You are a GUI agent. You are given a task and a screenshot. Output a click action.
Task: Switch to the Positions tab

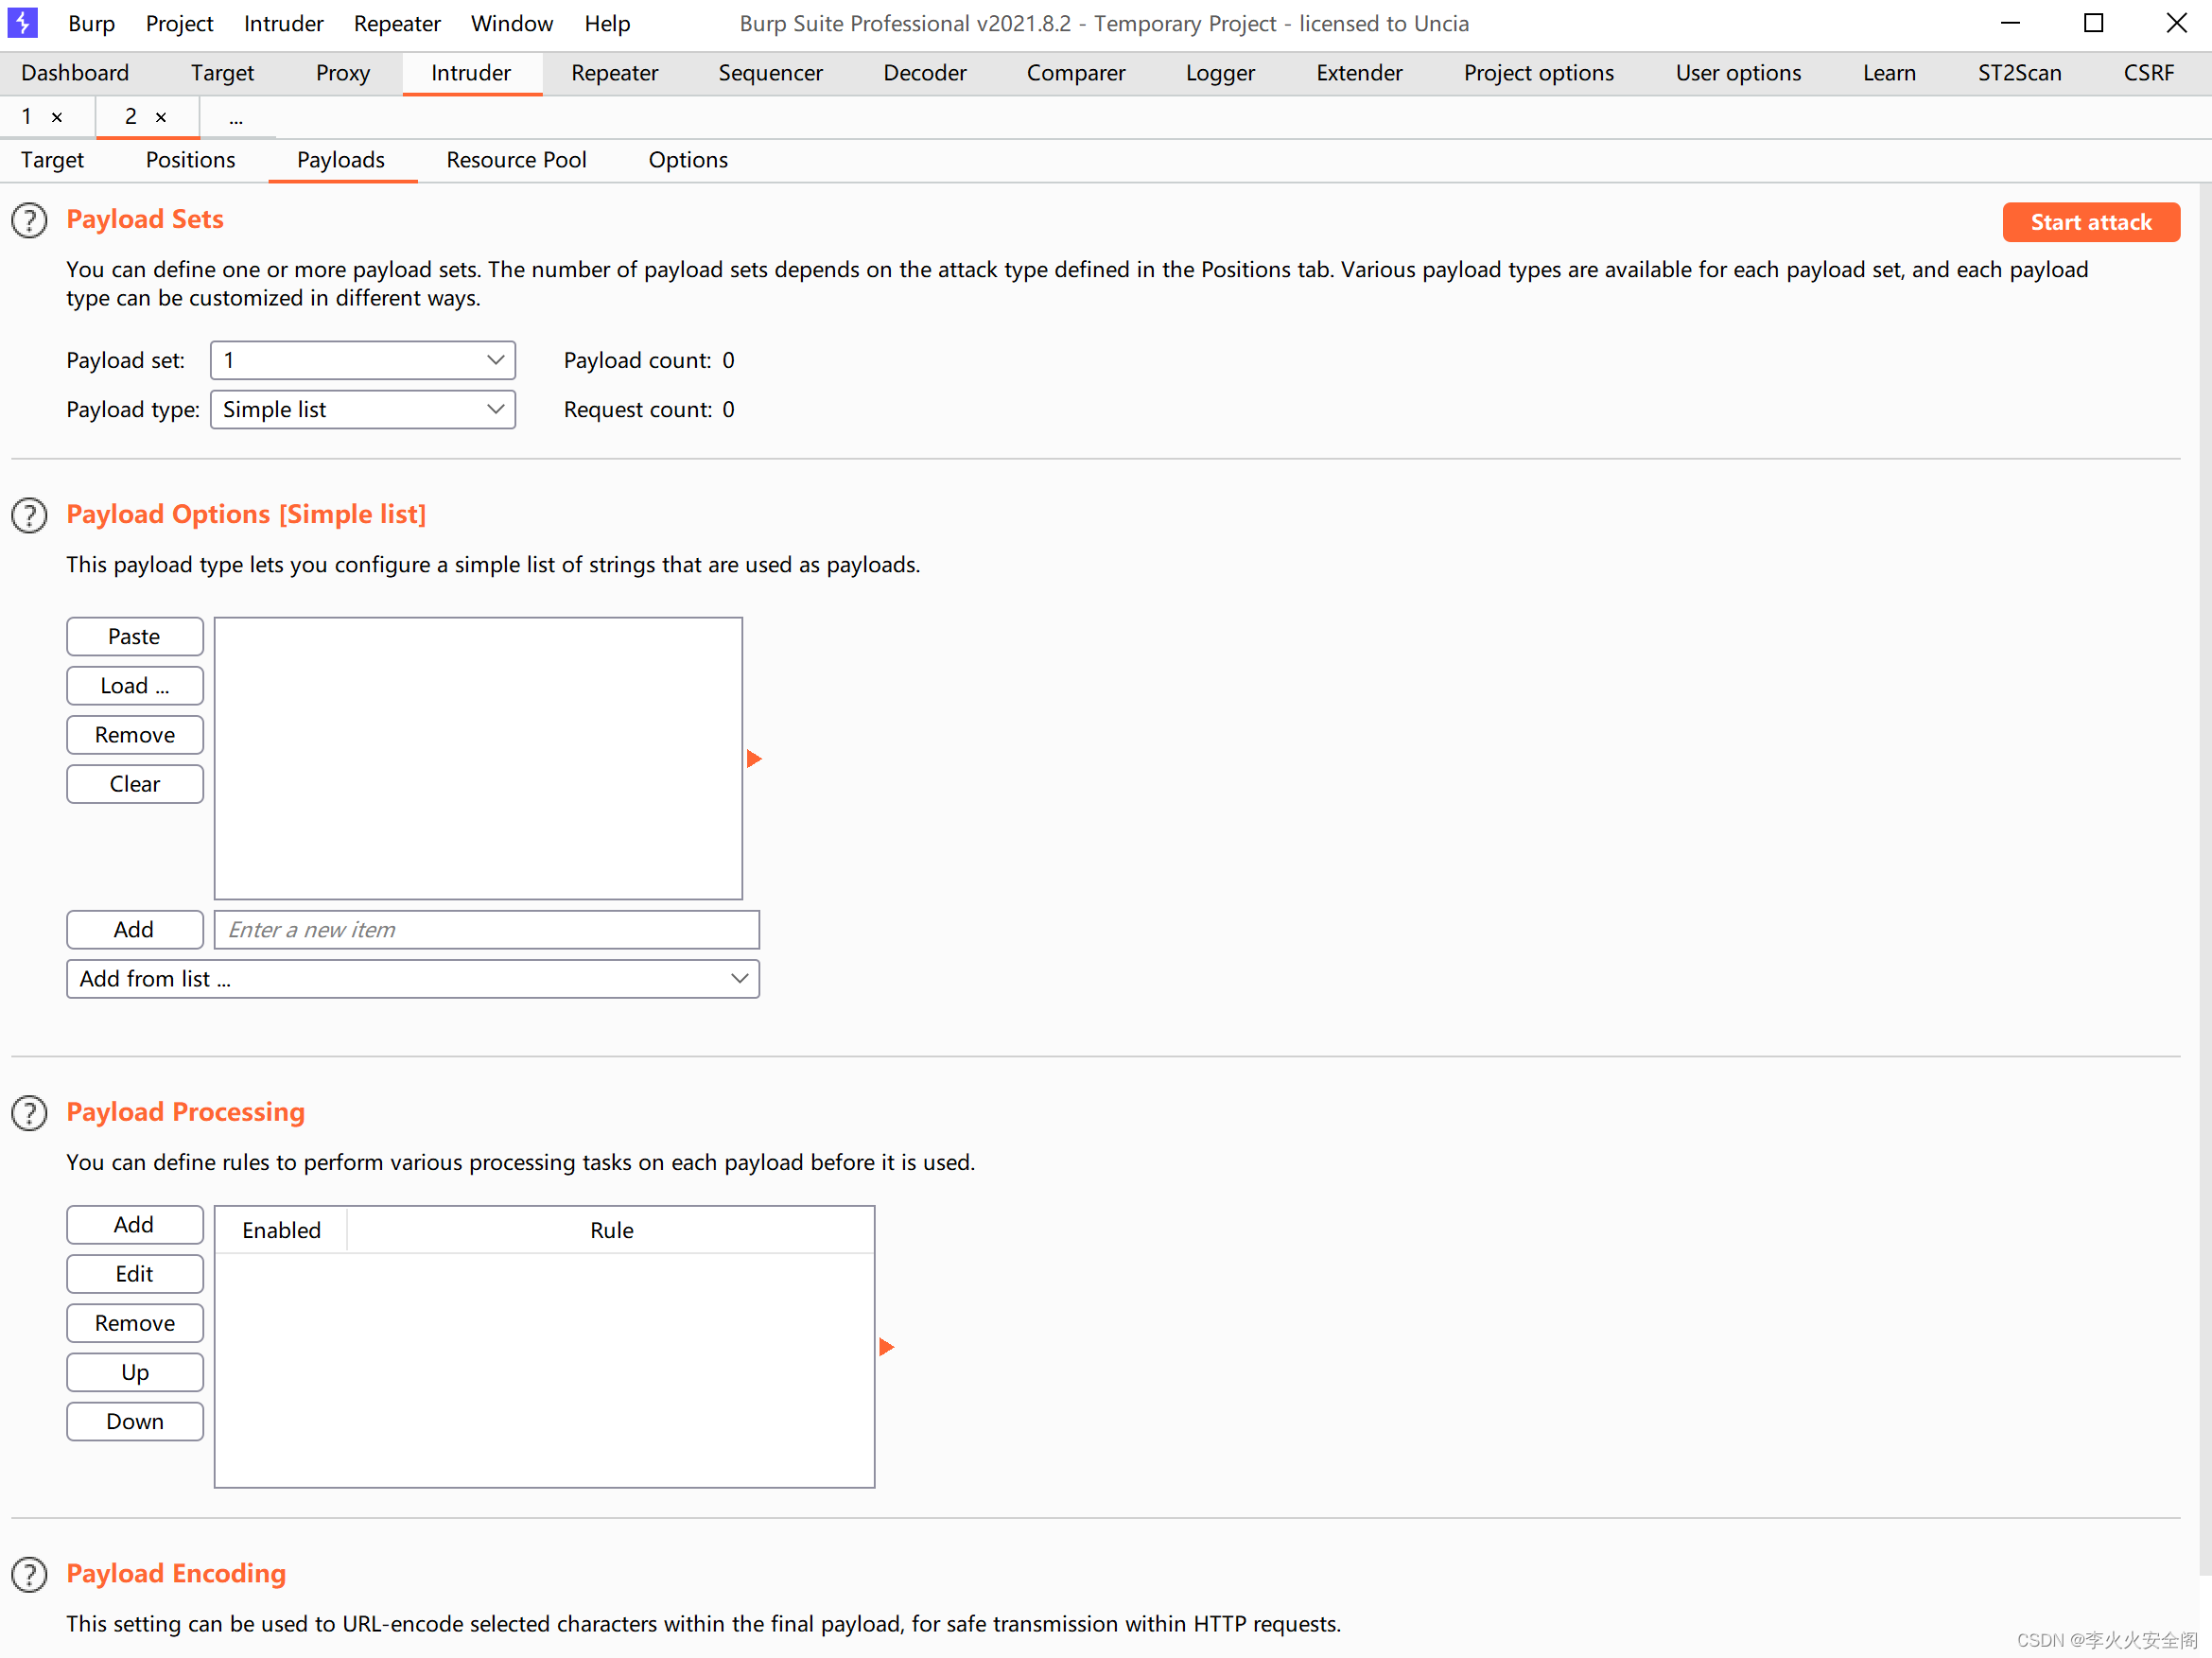[x=190, y=159]
